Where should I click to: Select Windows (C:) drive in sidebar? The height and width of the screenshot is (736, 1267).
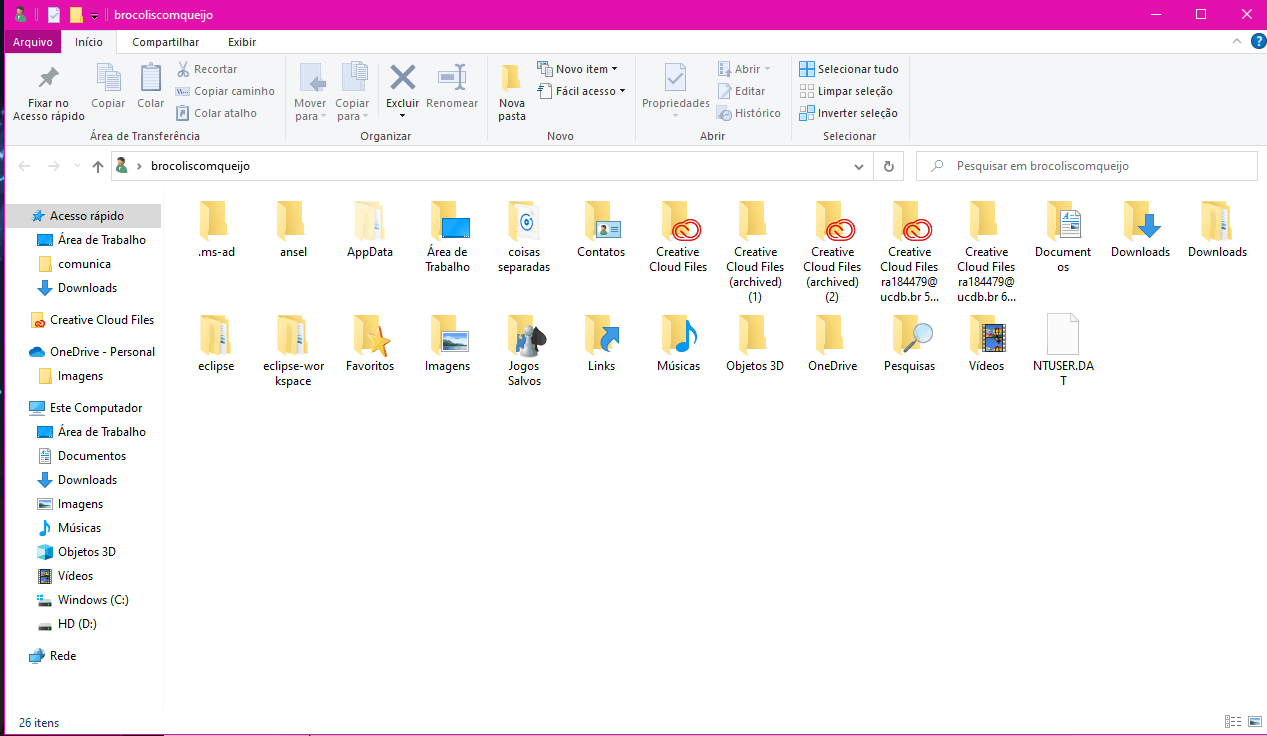(x=82, y=600)
